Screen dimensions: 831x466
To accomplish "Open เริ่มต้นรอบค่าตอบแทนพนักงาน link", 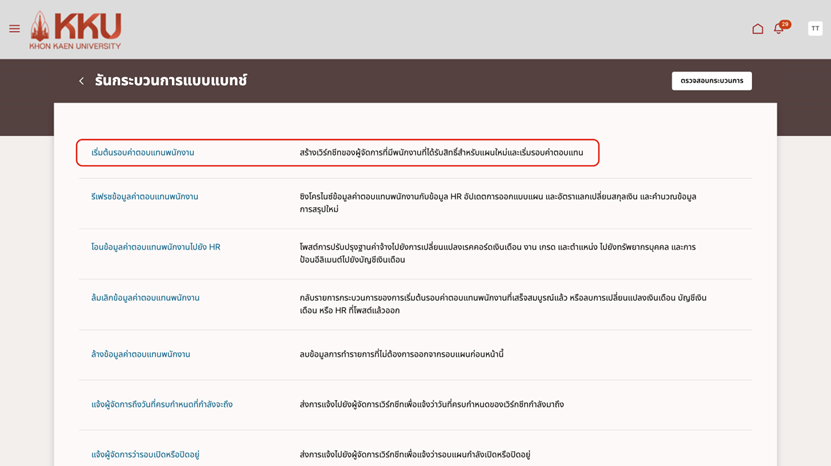I will coord(143,153).
